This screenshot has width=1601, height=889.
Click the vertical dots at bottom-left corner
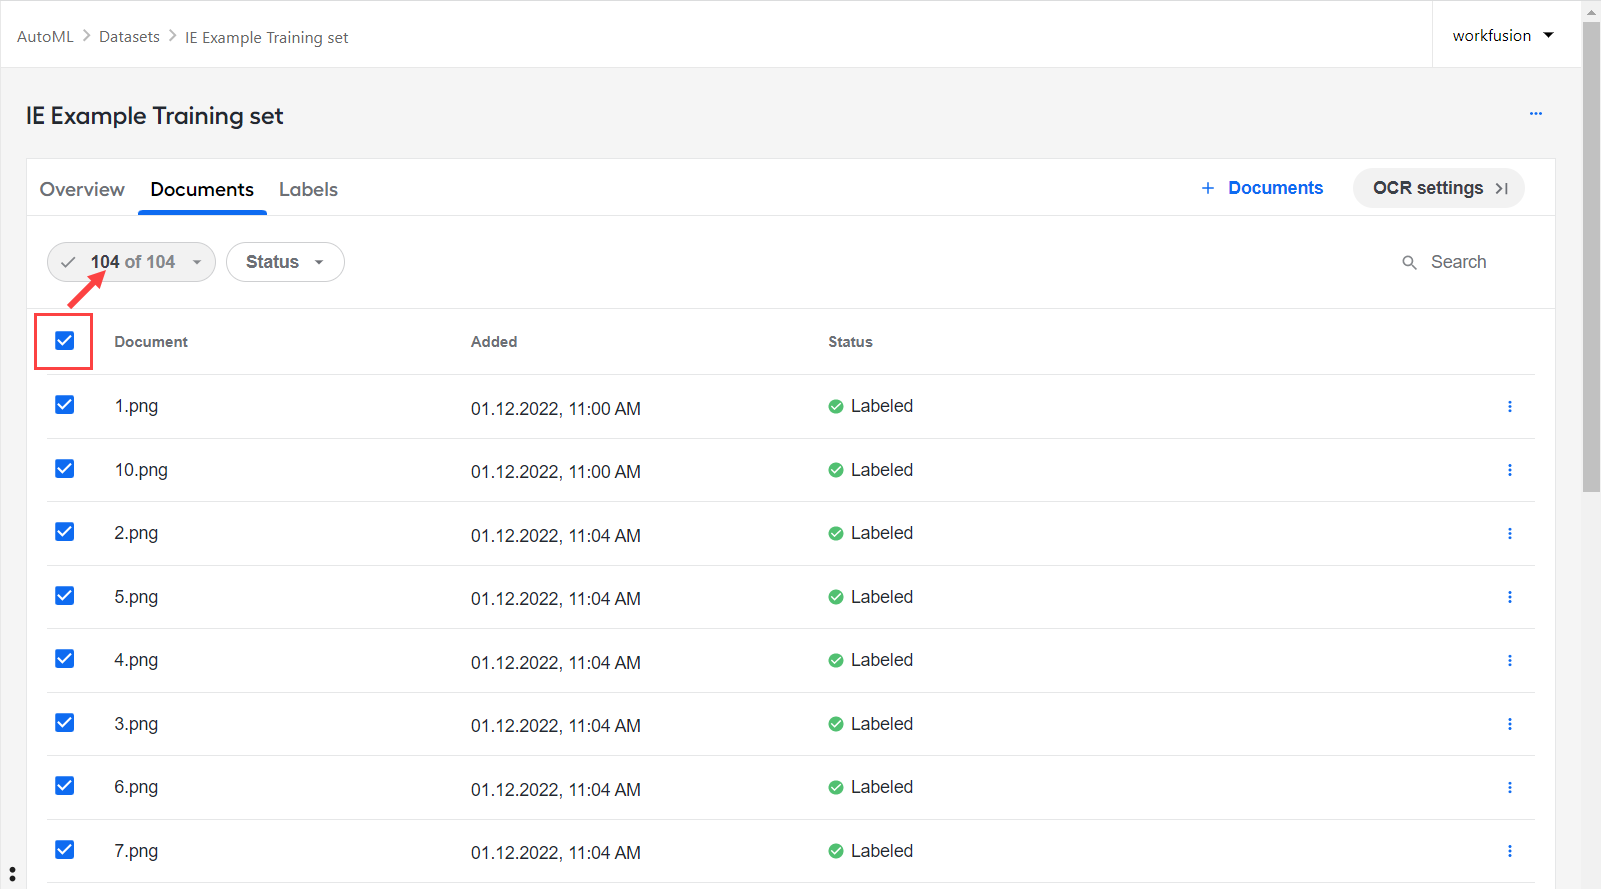click(12, 875)
